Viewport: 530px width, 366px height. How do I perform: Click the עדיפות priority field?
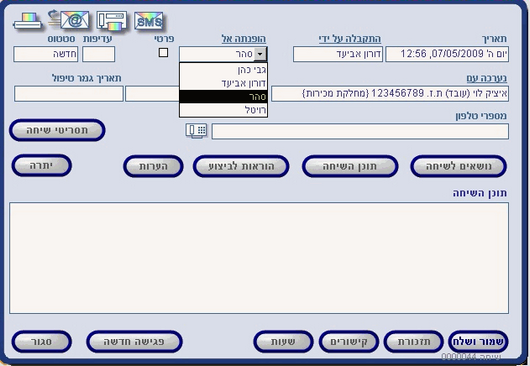coord(98,54)
